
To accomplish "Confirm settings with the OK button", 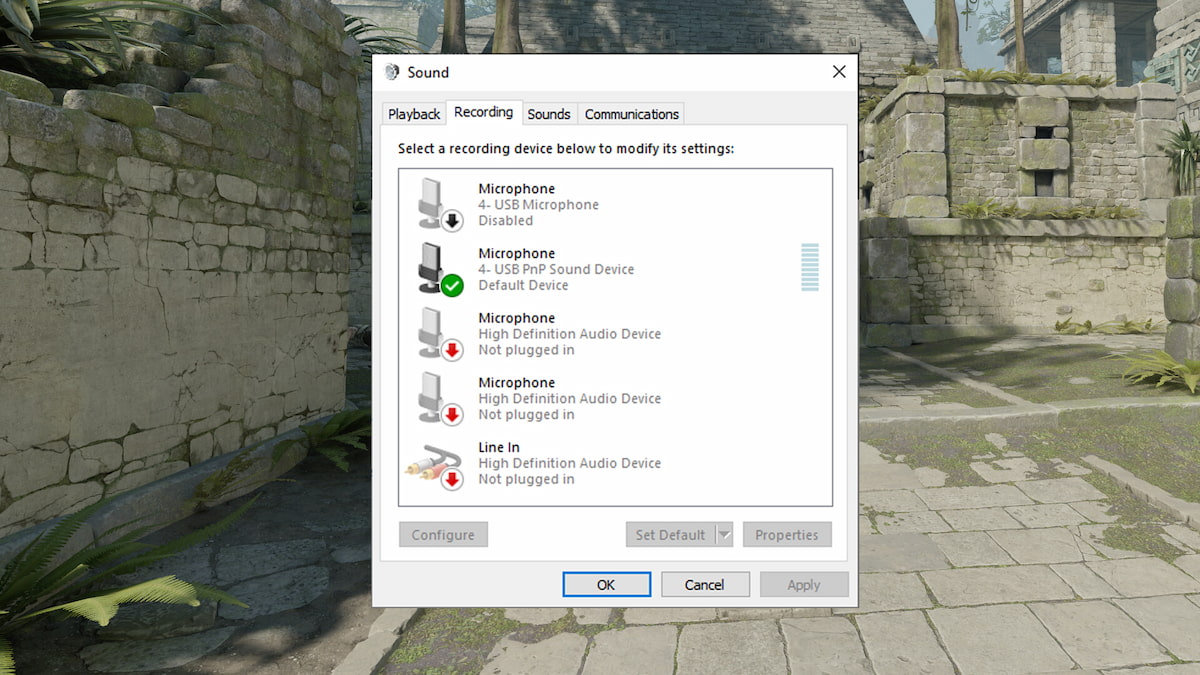I will point(606,584).
